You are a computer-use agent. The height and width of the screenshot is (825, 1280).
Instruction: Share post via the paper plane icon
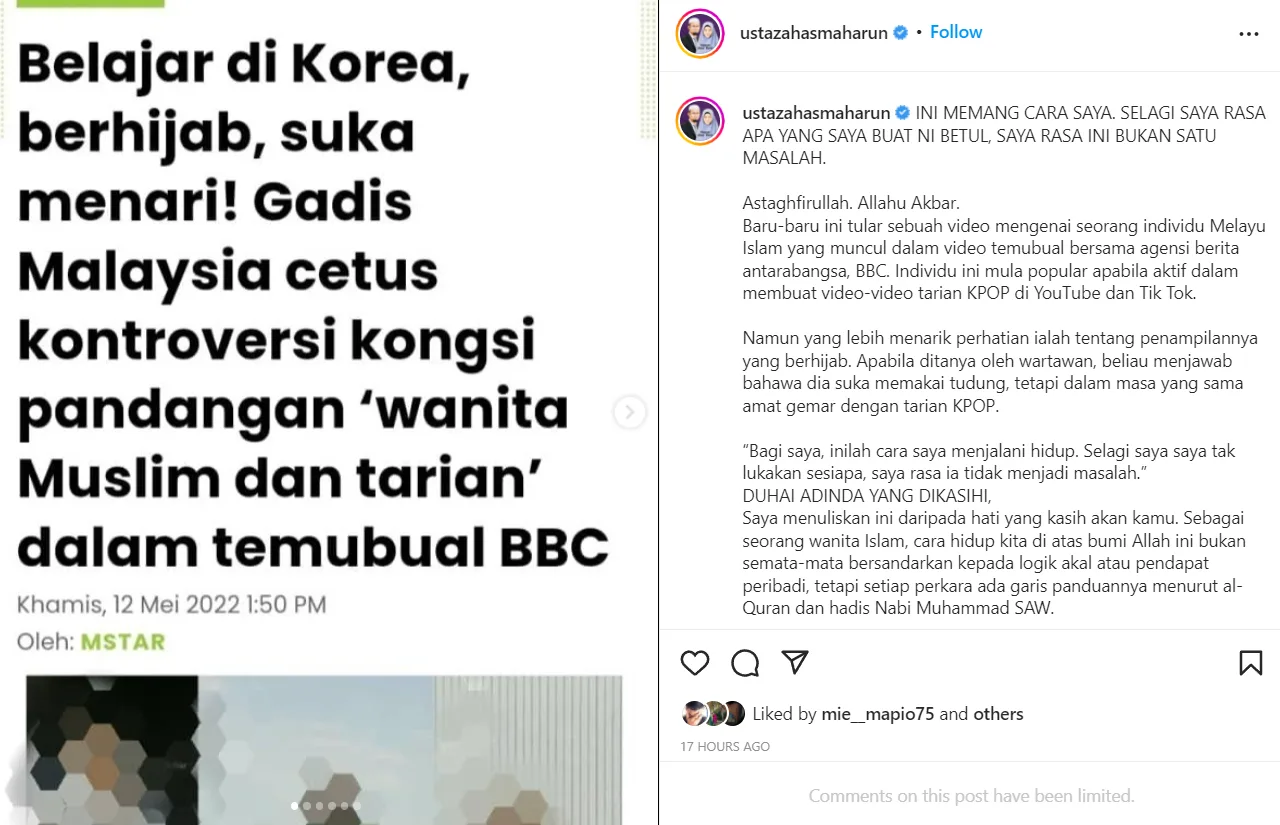[x=795, y=663]
